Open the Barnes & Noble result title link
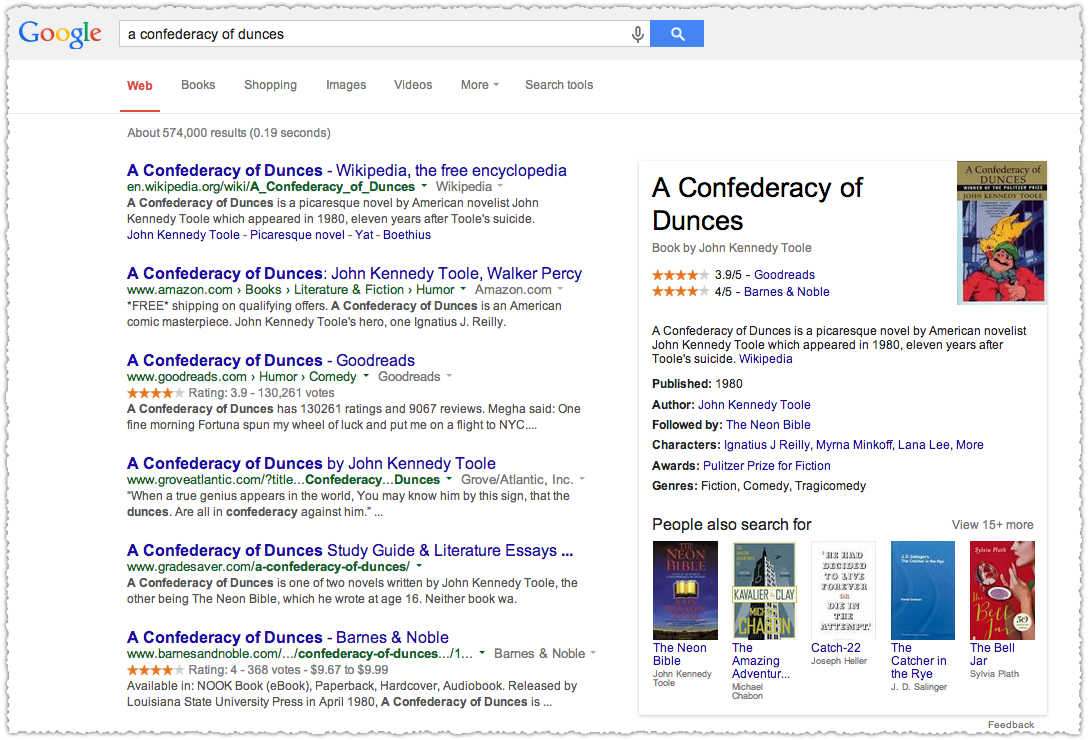 point(288,637)
